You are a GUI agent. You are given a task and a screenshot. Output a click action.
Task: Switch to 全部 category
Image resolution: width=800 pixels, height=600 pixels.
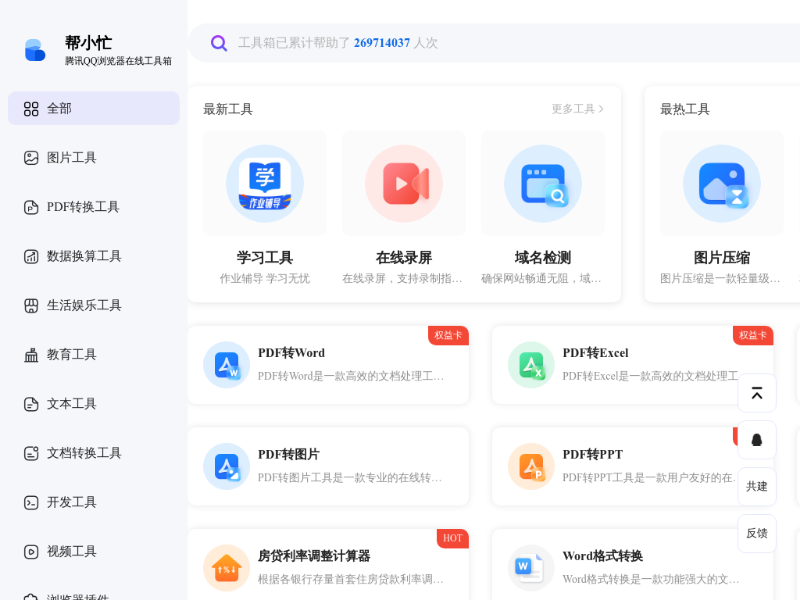coord(94,108)
